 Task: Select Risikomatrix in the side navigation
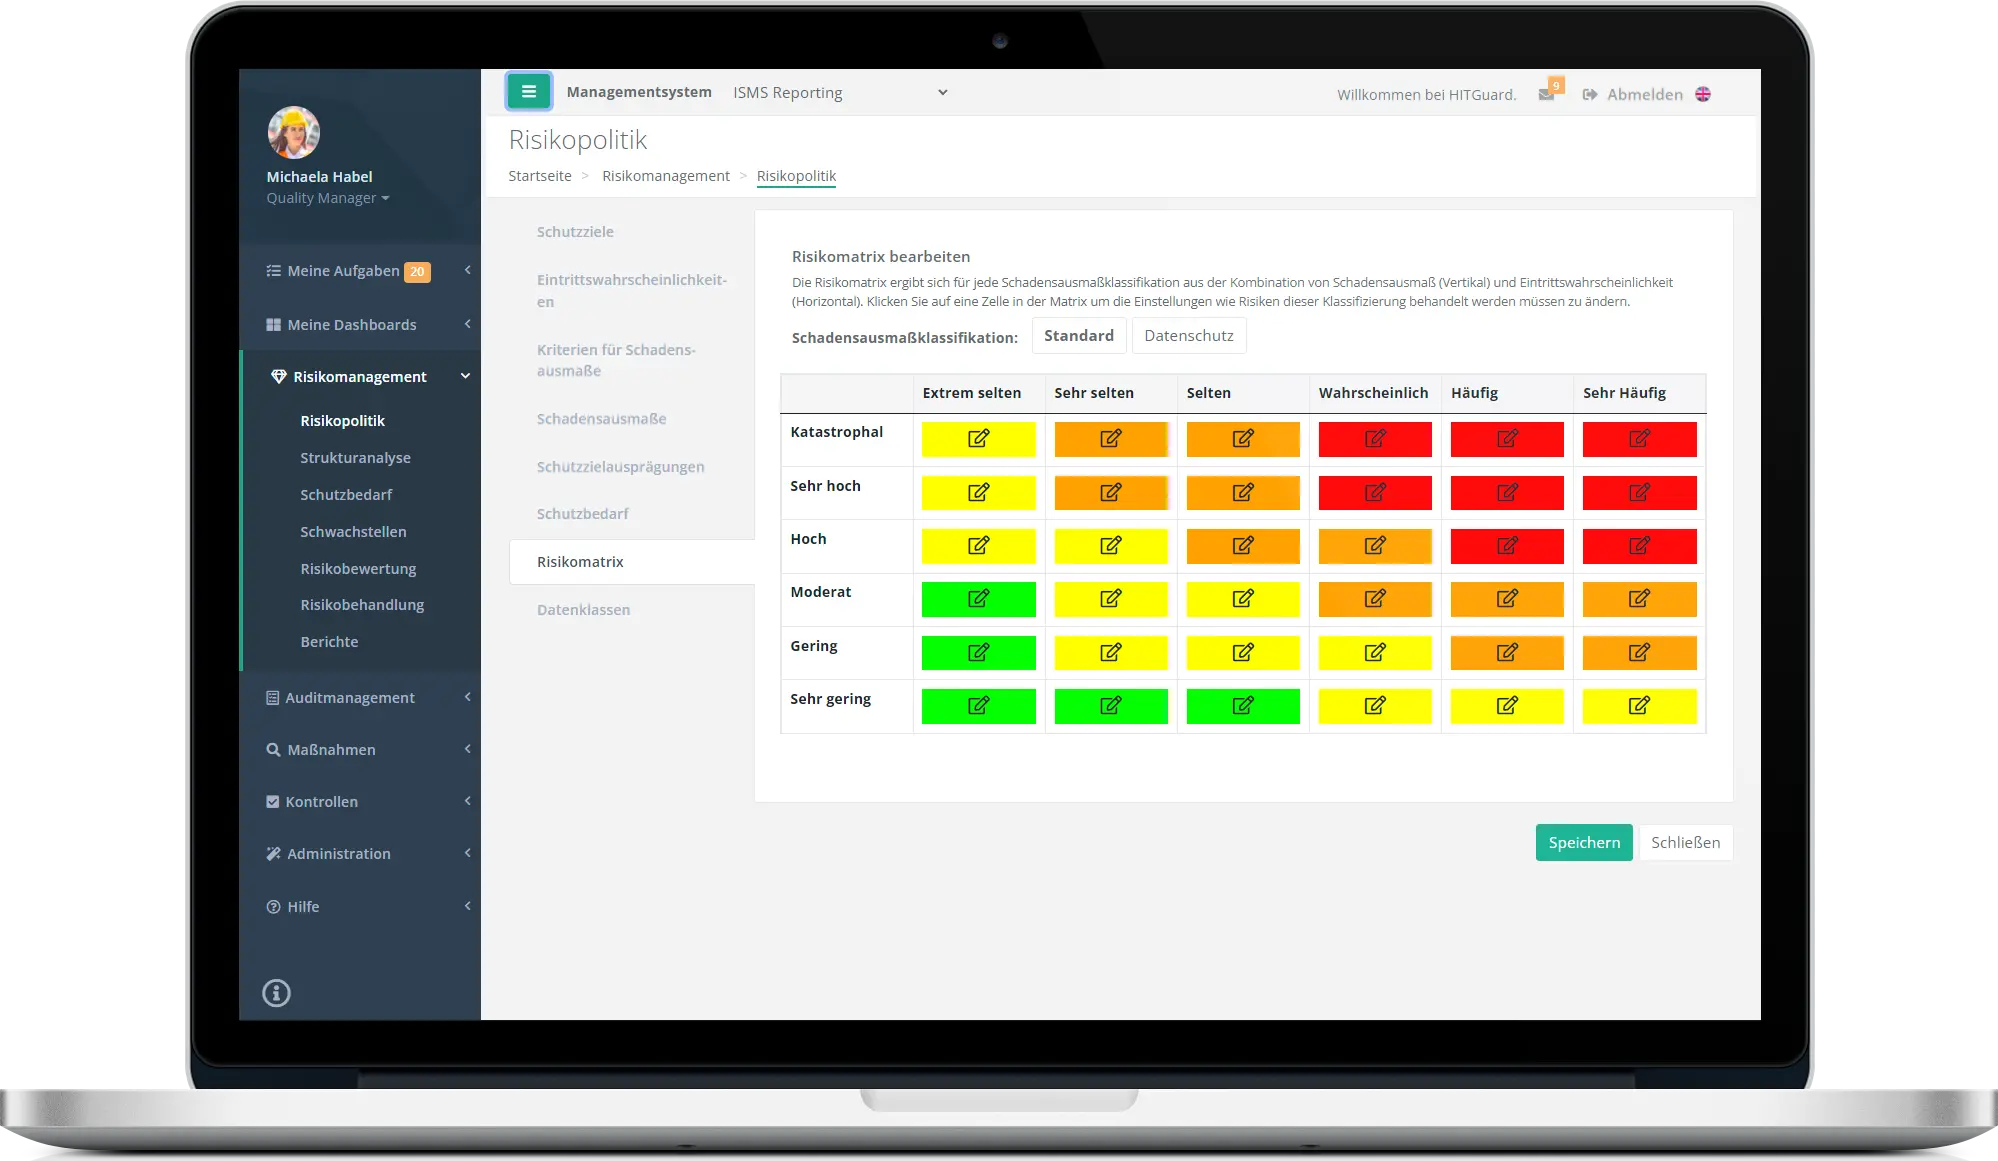pyautogui.click(x=581, y=561)
